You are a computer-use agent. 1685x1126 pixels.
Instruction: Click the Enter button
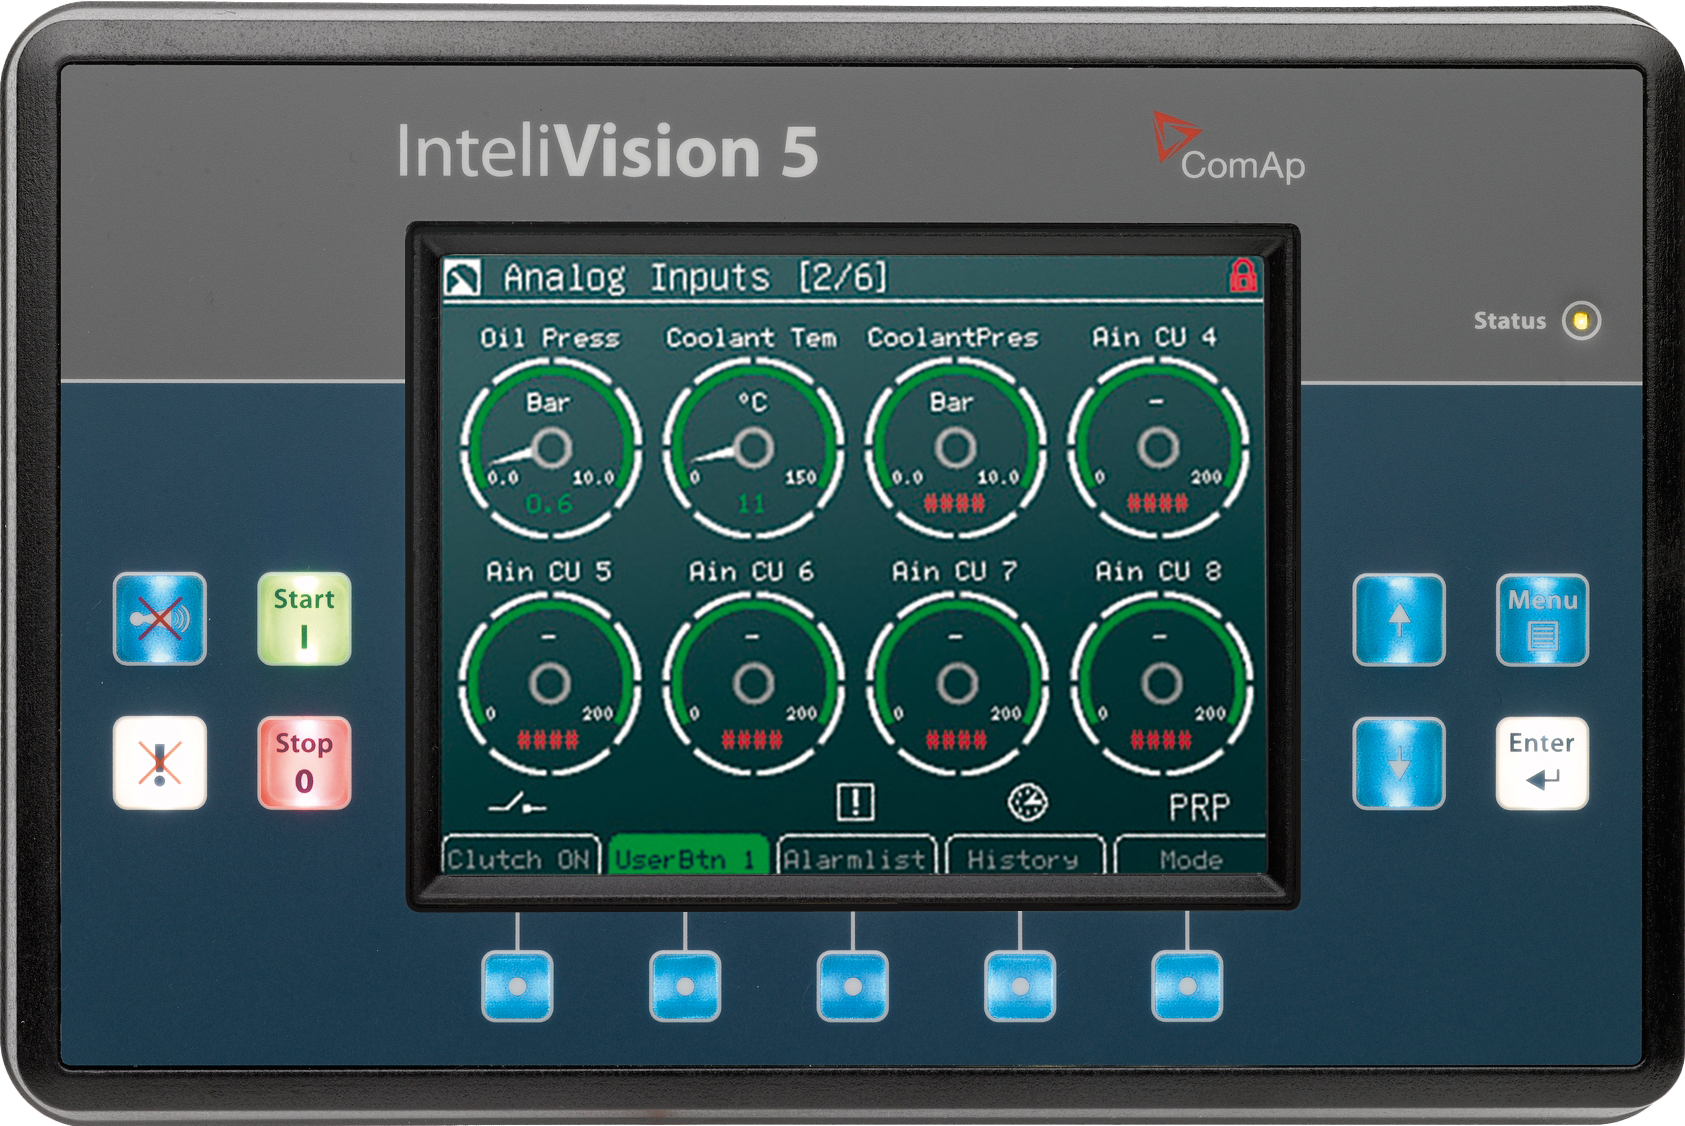1542,763
